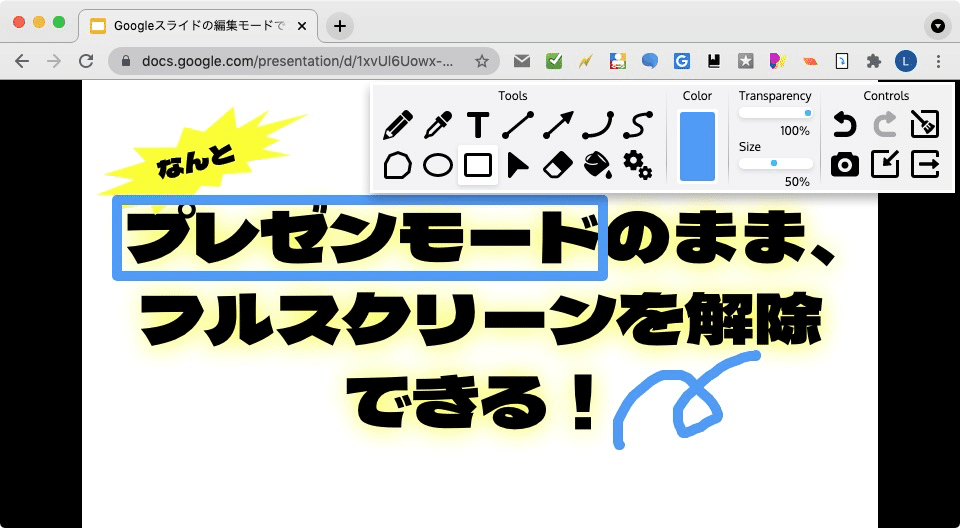Select the Arrow drawing tool
Viewport: 960px width, 528px height.
click(558, 126)
